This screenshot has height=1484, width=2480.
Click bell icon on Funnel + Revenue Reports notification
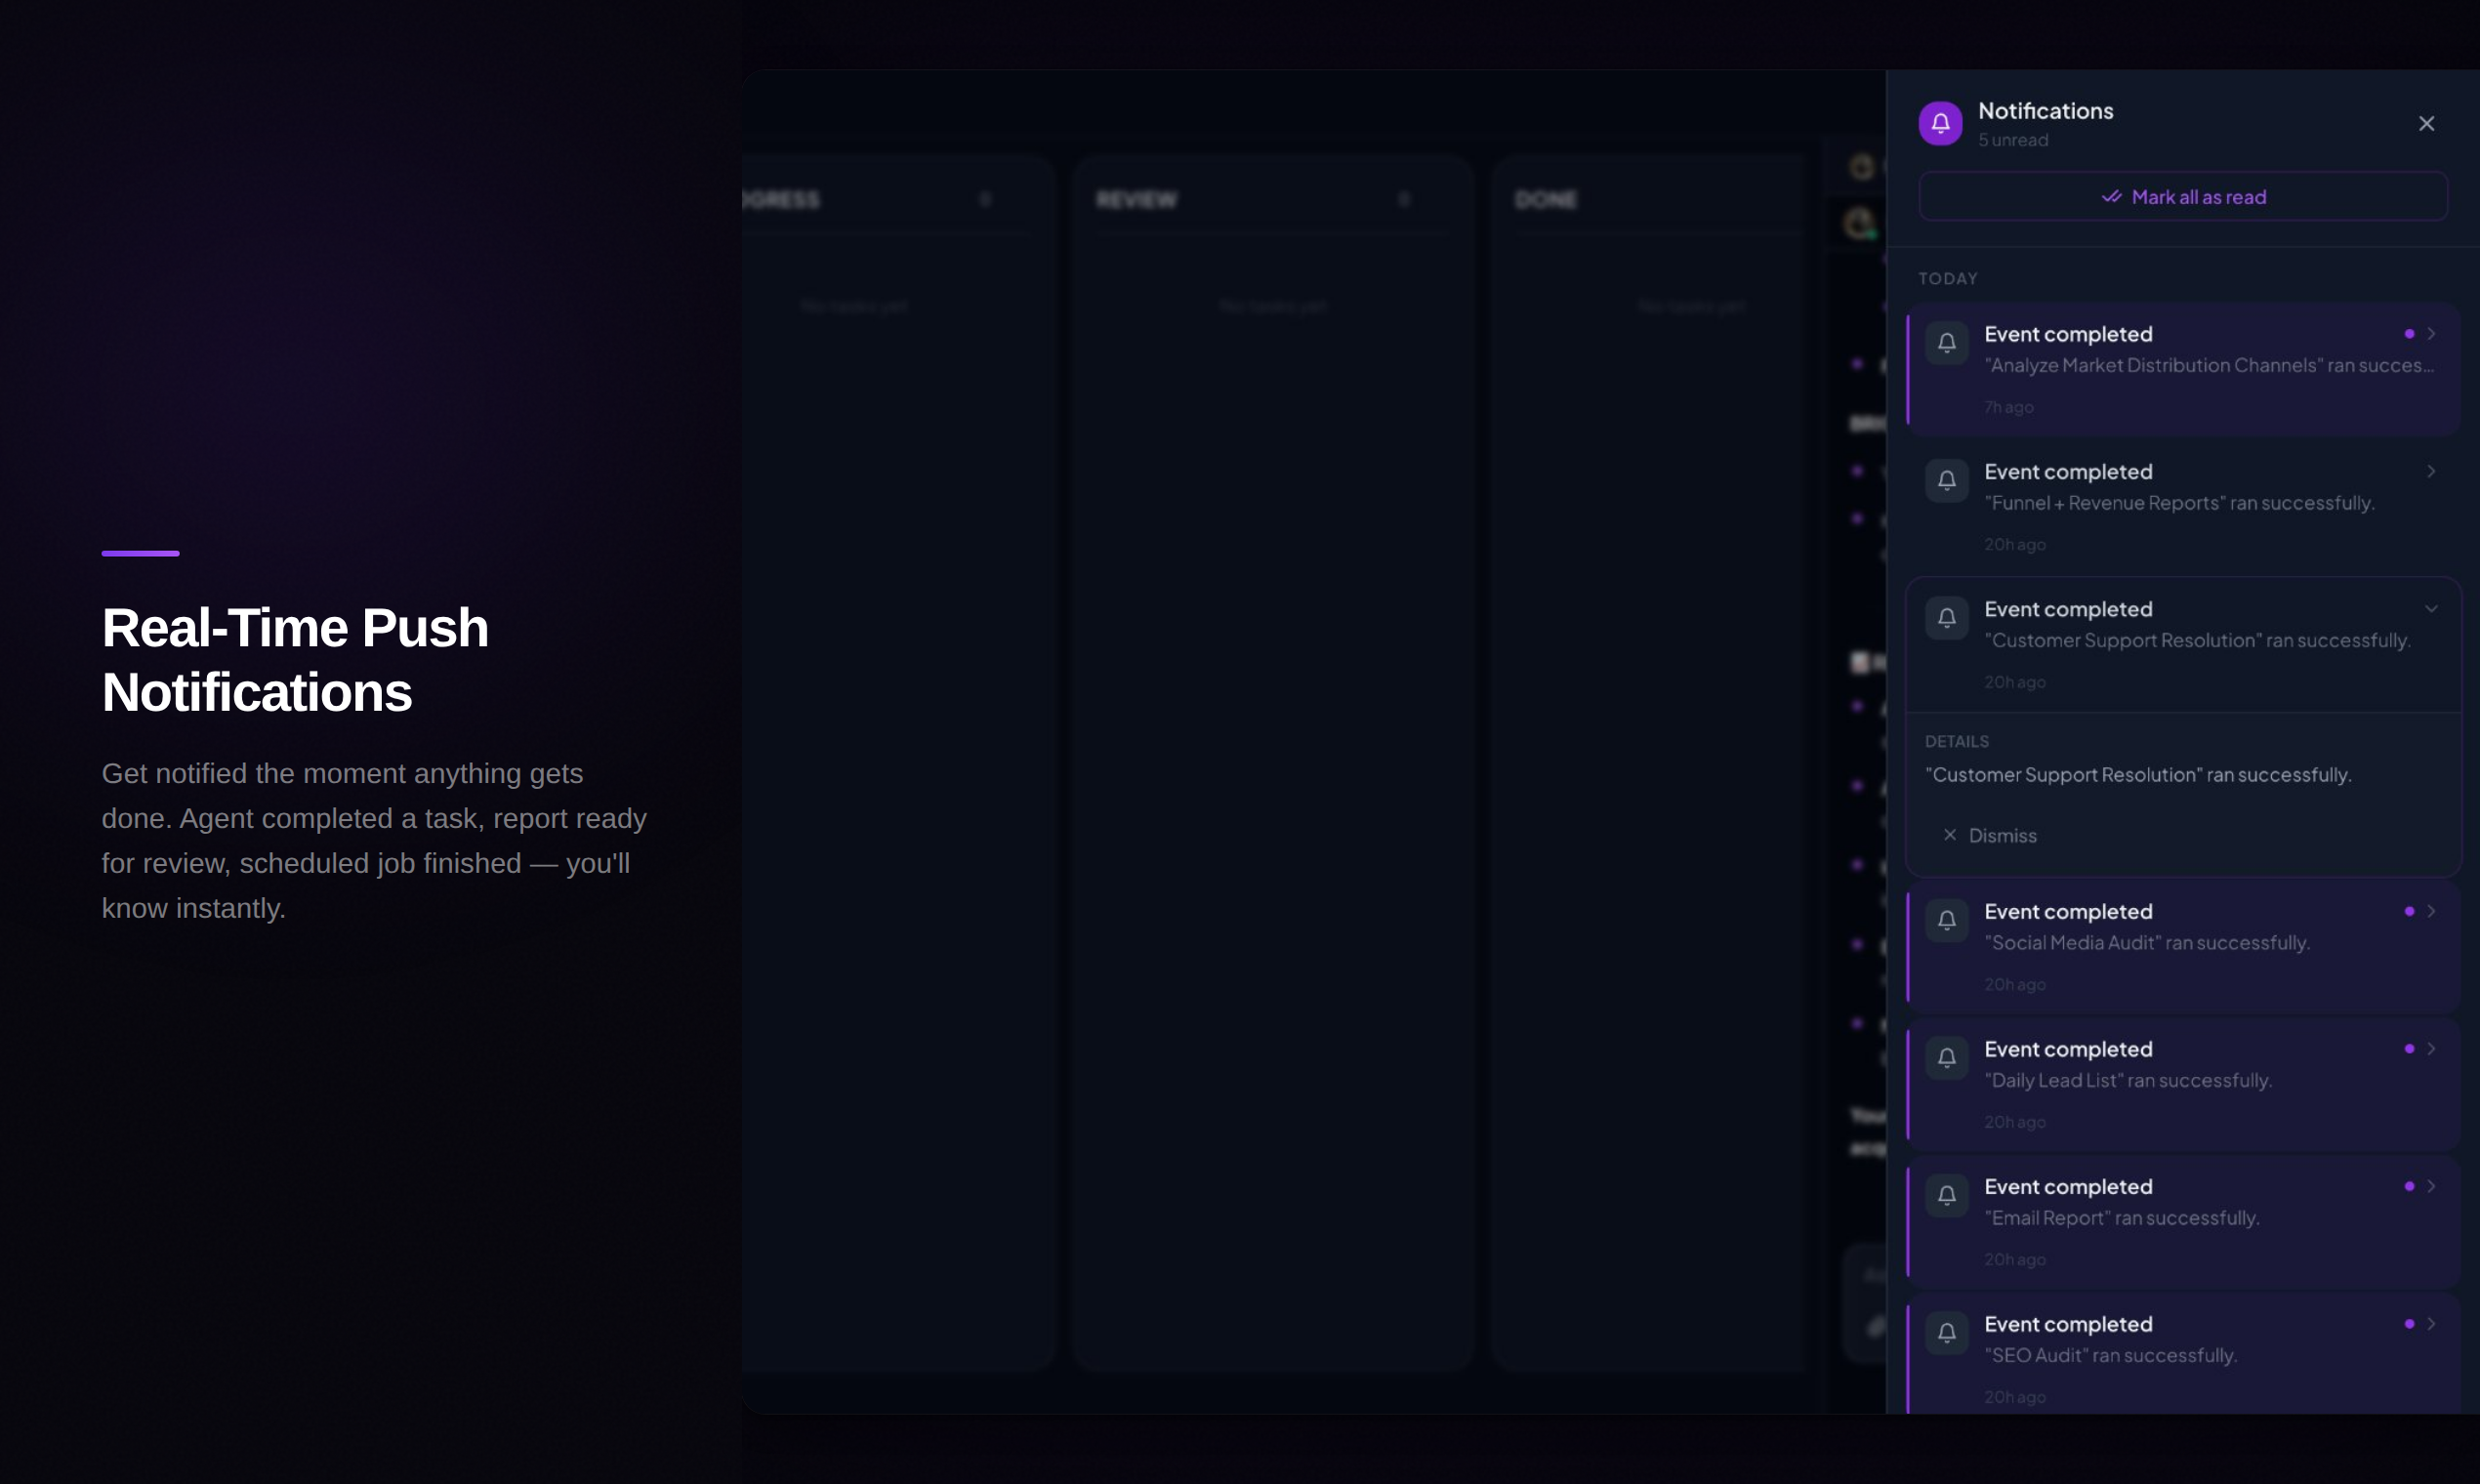coord(1946,481)
